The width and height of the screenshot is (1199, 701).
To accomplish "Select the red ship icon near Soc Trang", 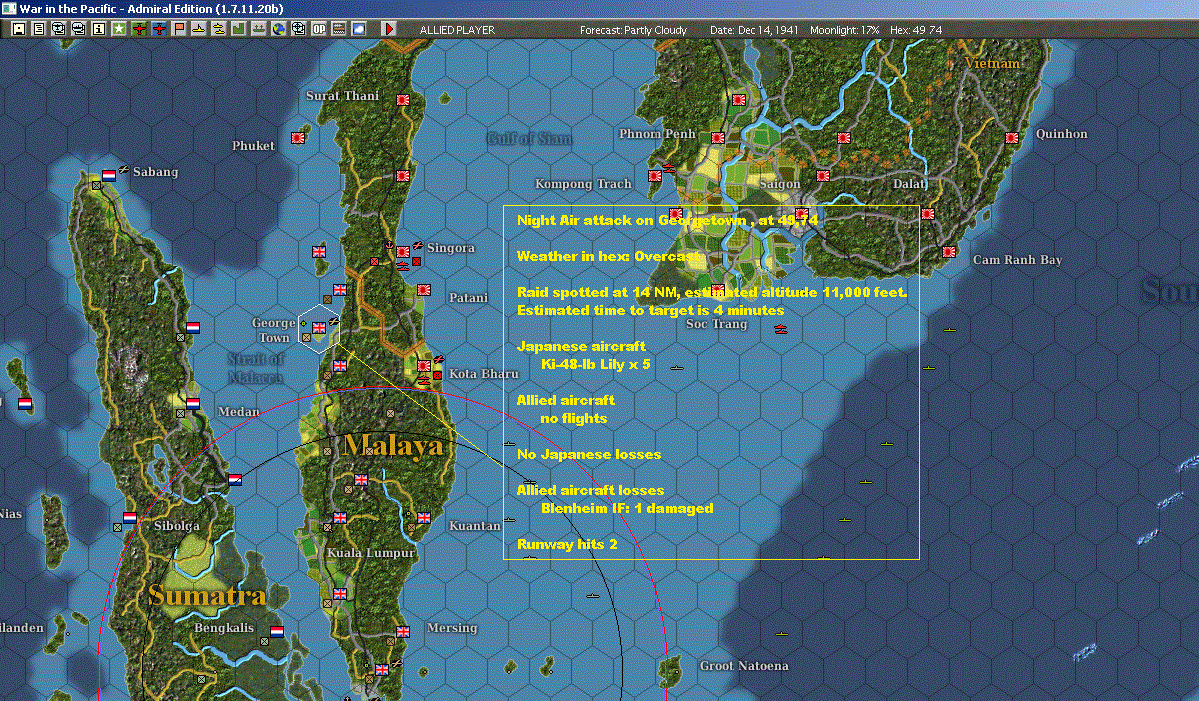I will (780, 329).
